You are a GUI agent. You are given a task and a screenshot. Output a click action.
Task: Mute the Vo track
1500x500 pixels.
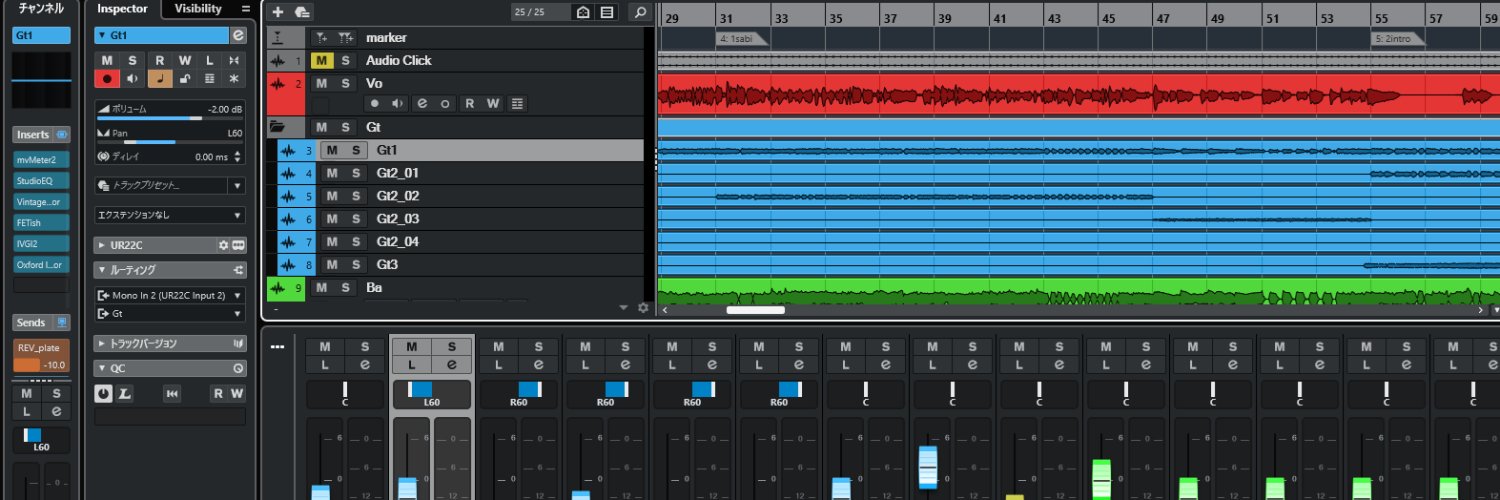[320, 83]
